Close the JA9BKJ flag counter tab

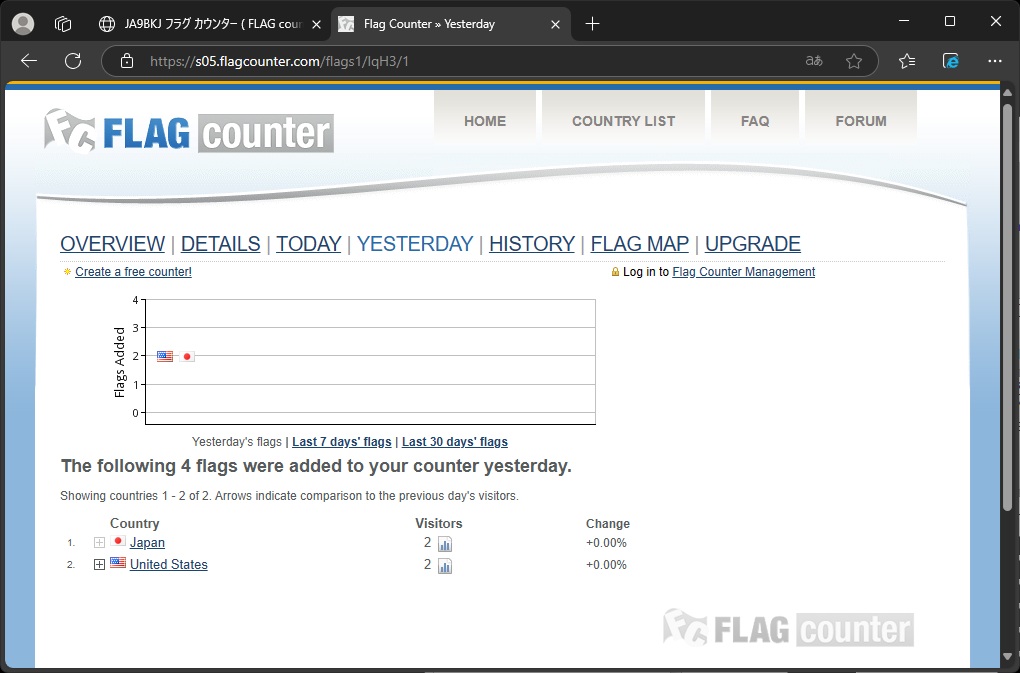(x=316, y=25)
